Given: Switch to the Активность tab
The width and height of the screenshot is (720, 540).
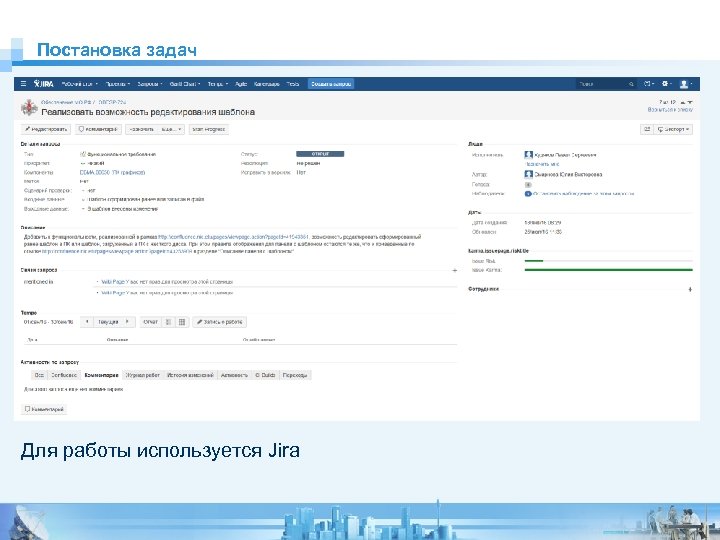Looking at the screenshot, I should click(x=234, y=375).
